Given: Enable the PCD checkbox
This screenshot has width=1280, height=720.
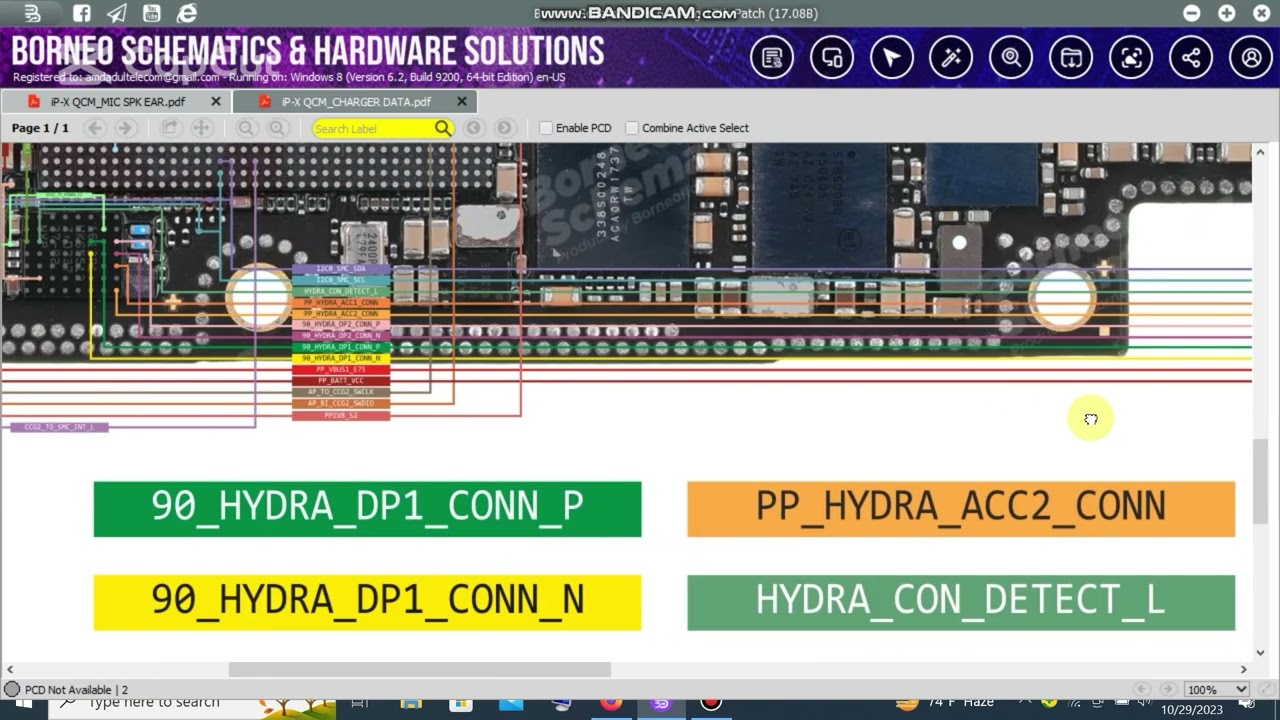Looking at the screenshot, I should pos(546,128).
